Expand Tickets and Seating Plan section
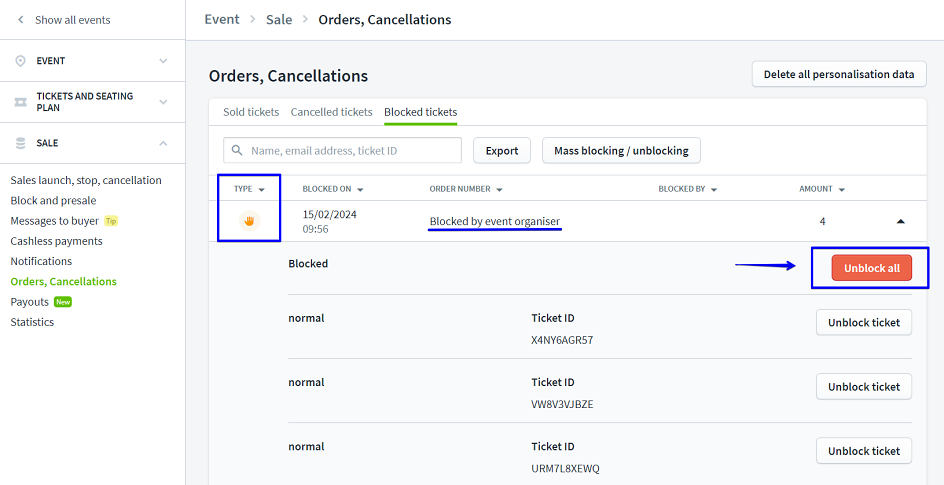The width and height of the screenshot is (944, 485). (x=163, y=102)
